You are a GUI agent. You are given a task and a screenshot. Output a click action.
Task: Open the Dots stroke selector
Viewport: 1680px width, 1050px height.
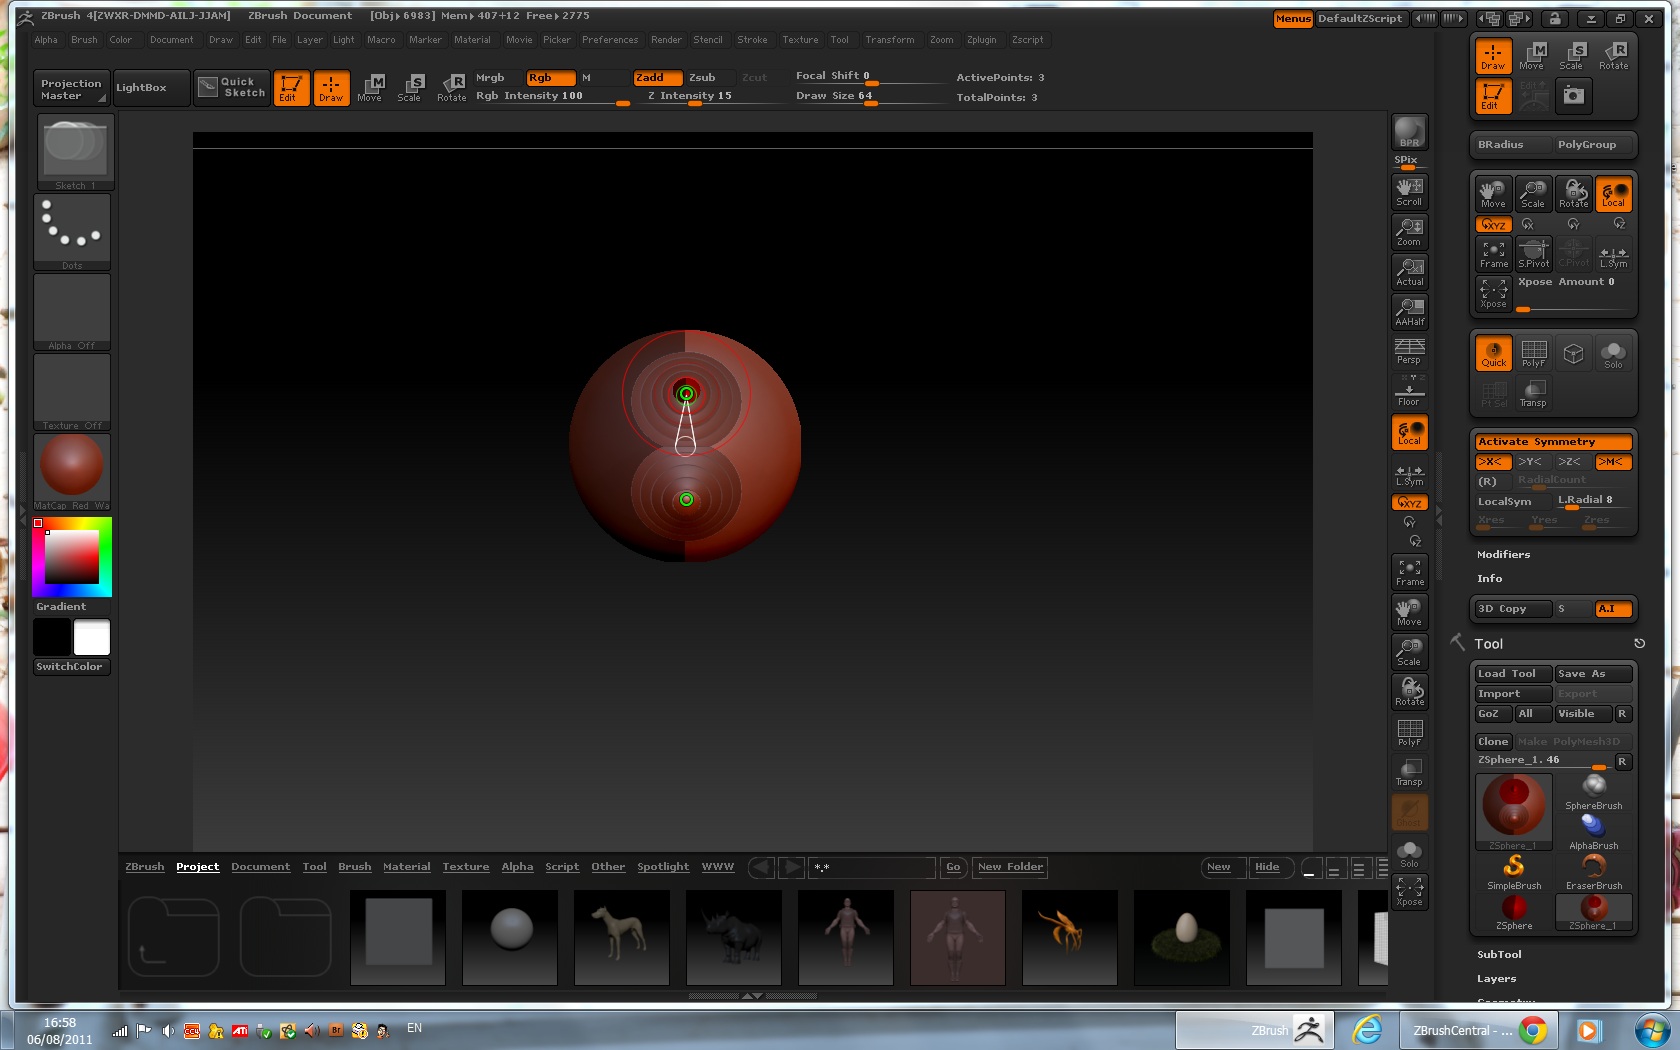coord(72,232)
